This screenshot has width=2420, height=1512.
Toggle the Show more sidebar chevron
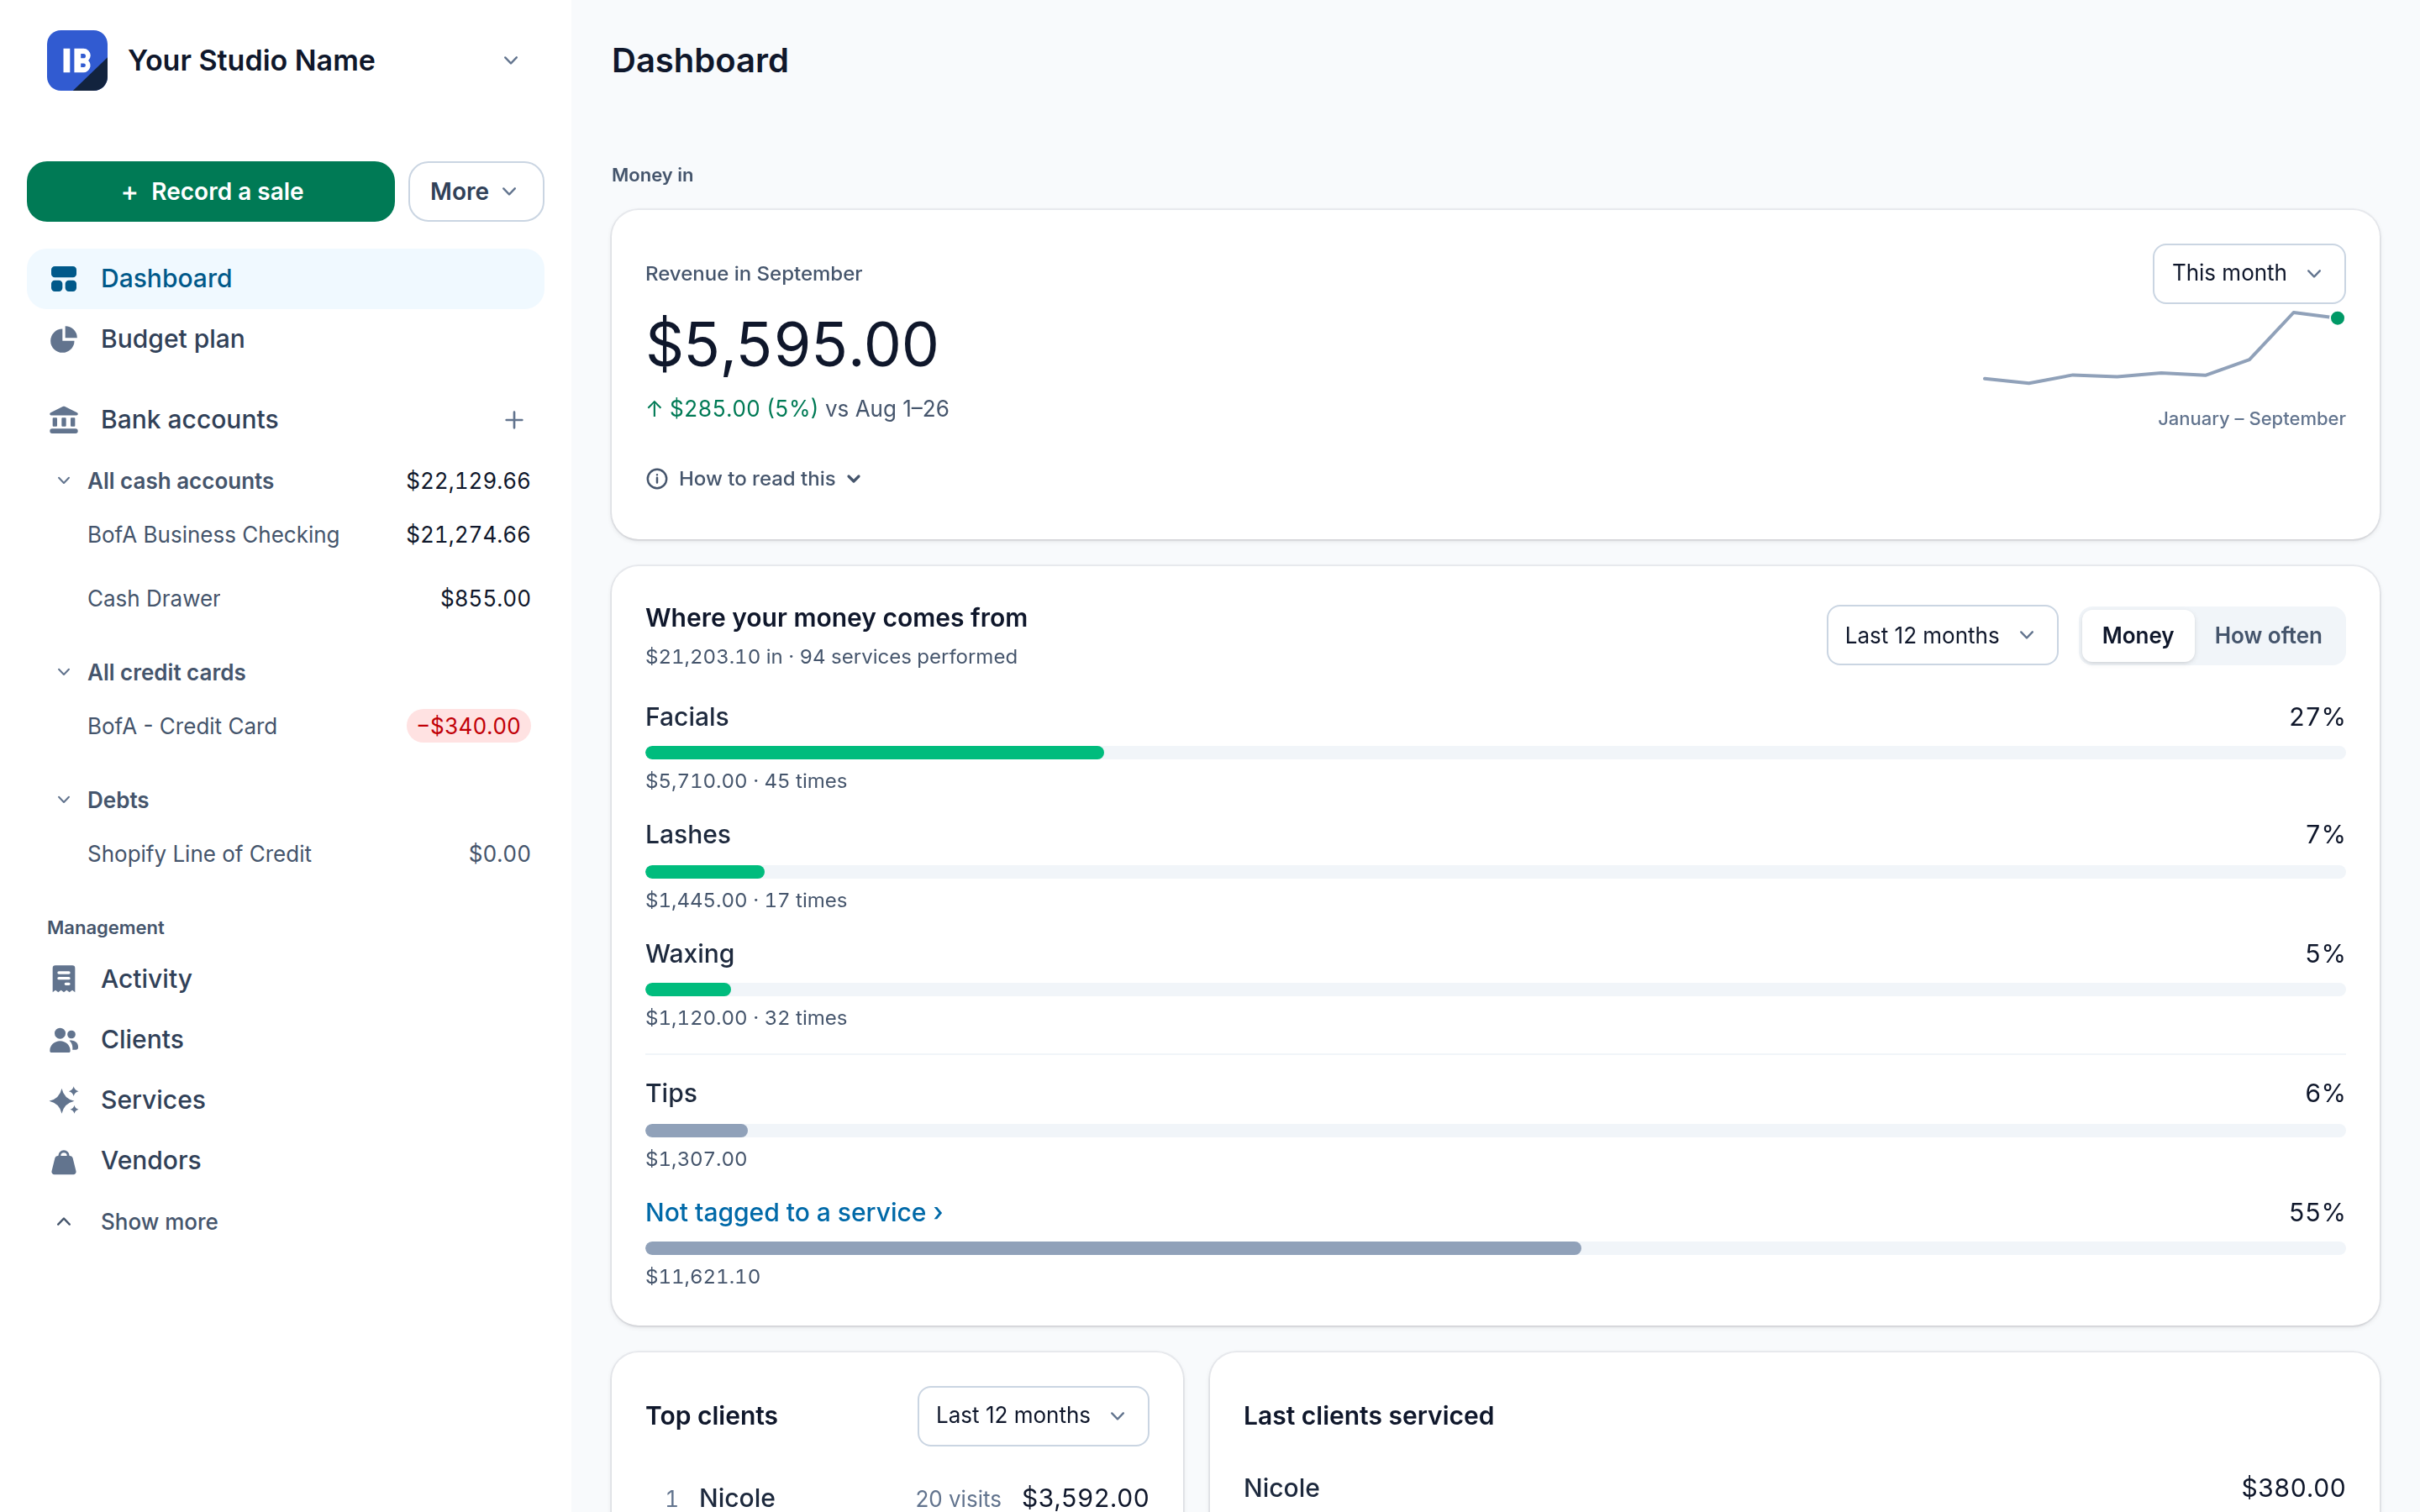pyautogui.click(x=64, y=1222)
